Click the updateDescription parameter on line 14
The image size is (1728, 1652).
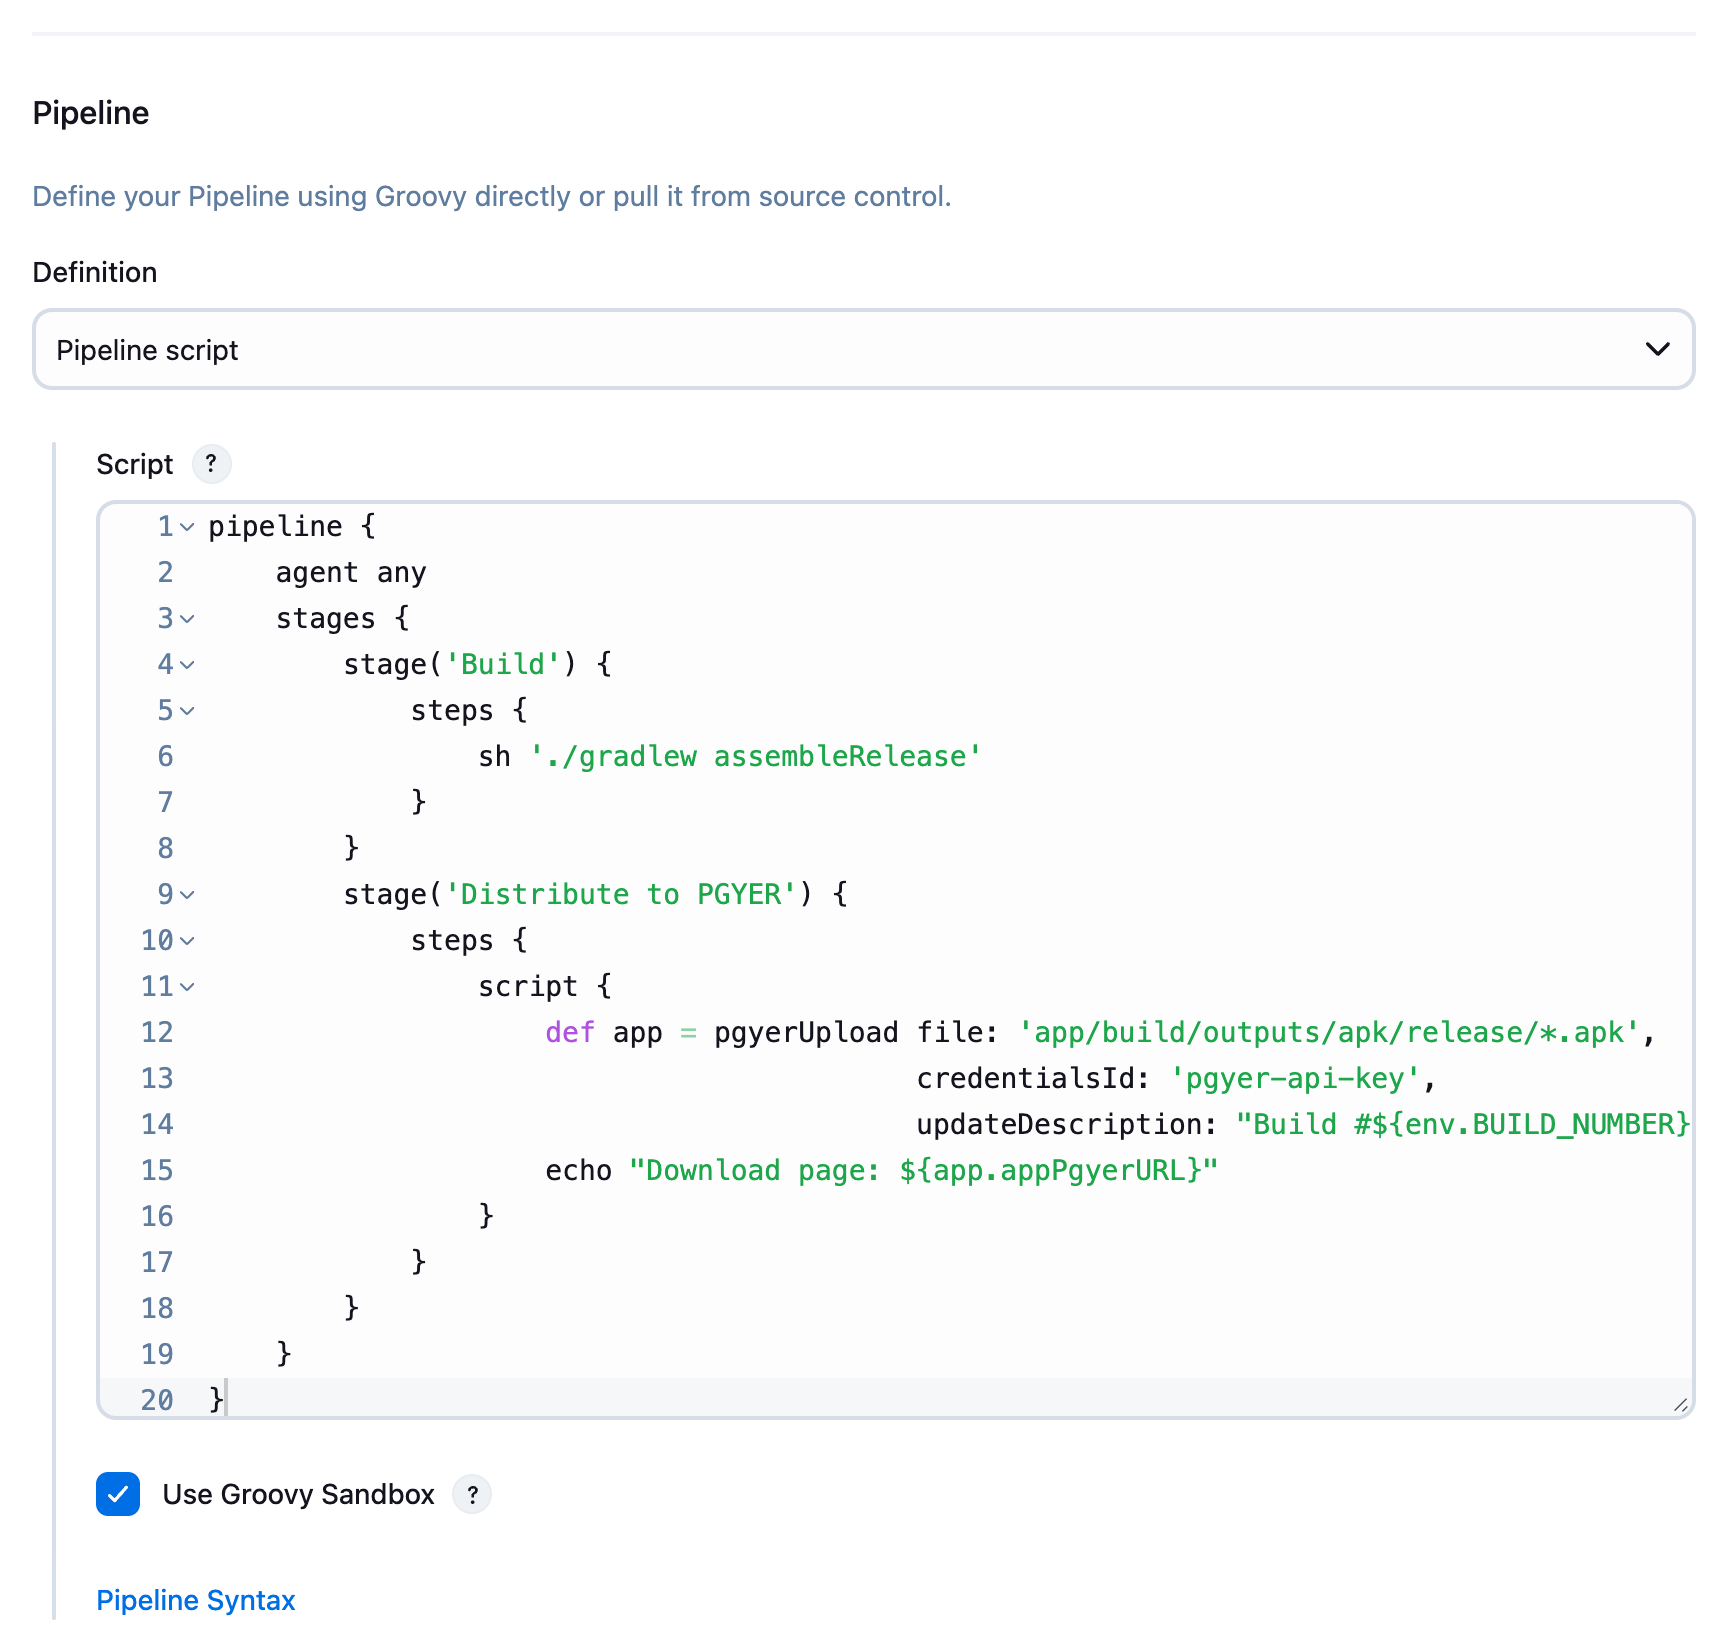point(1067,1125)
